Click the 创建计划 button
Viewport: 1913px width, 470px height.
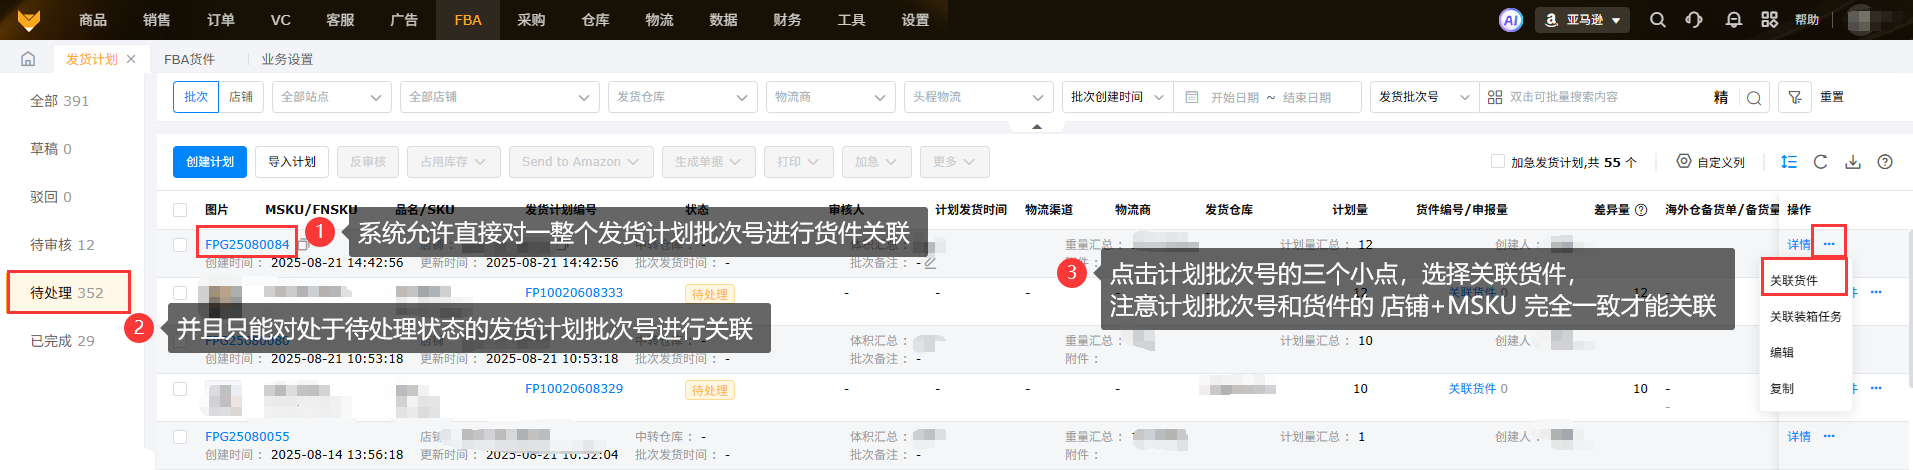210,162
